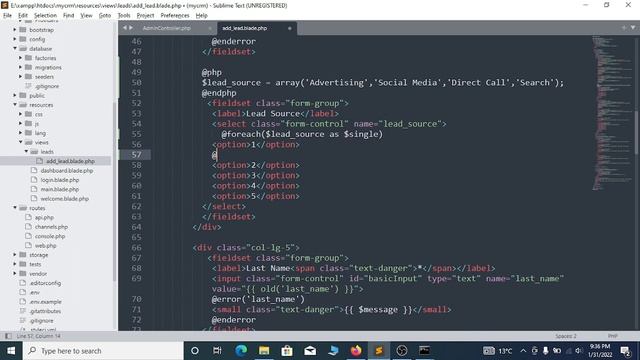This screenshot has height=360, width=640.
Task: Open web.php in routes folder
Action: click(45, 246)
